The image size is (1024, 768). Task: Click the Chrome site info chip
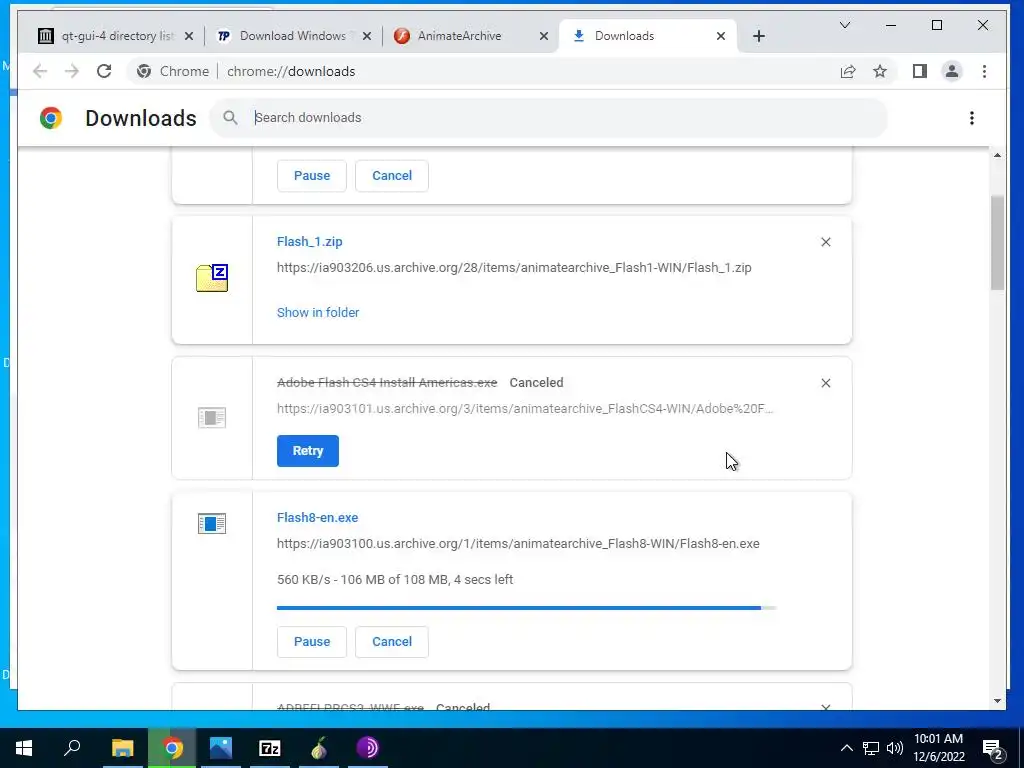[x=173, y=71]
